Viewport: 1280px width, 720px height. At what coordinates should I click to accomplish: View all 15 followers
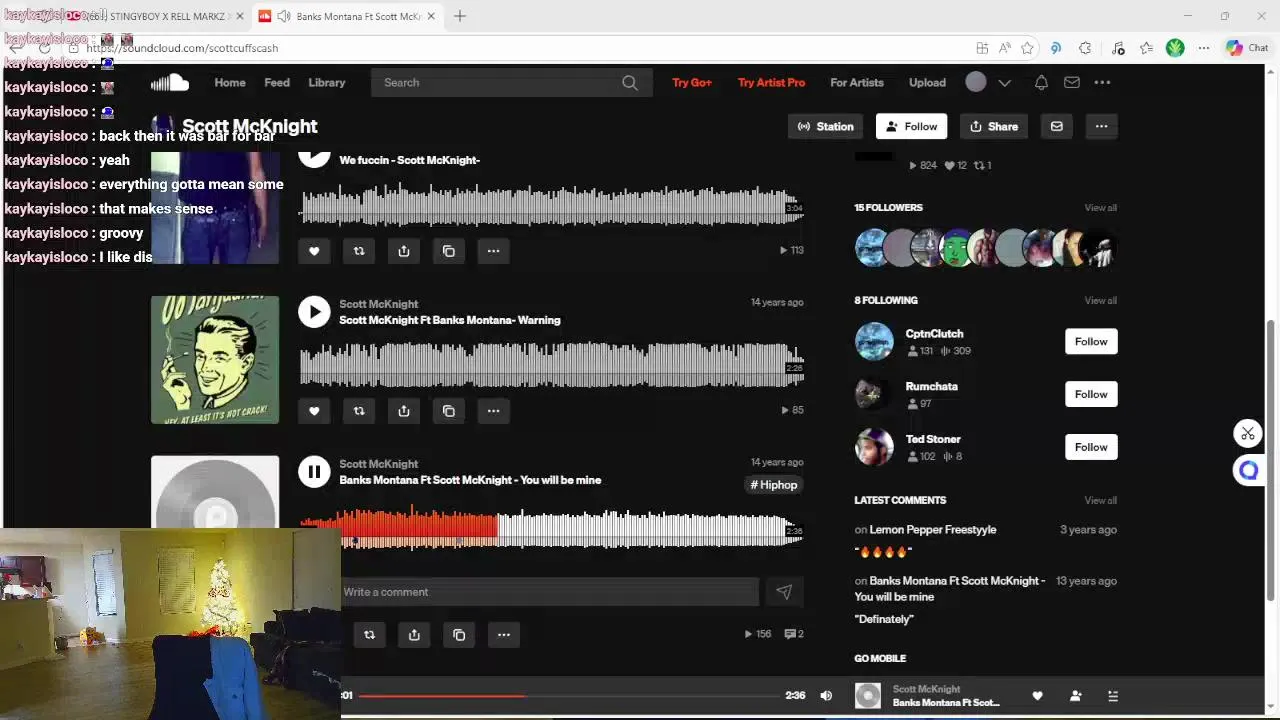point(1100,208)
